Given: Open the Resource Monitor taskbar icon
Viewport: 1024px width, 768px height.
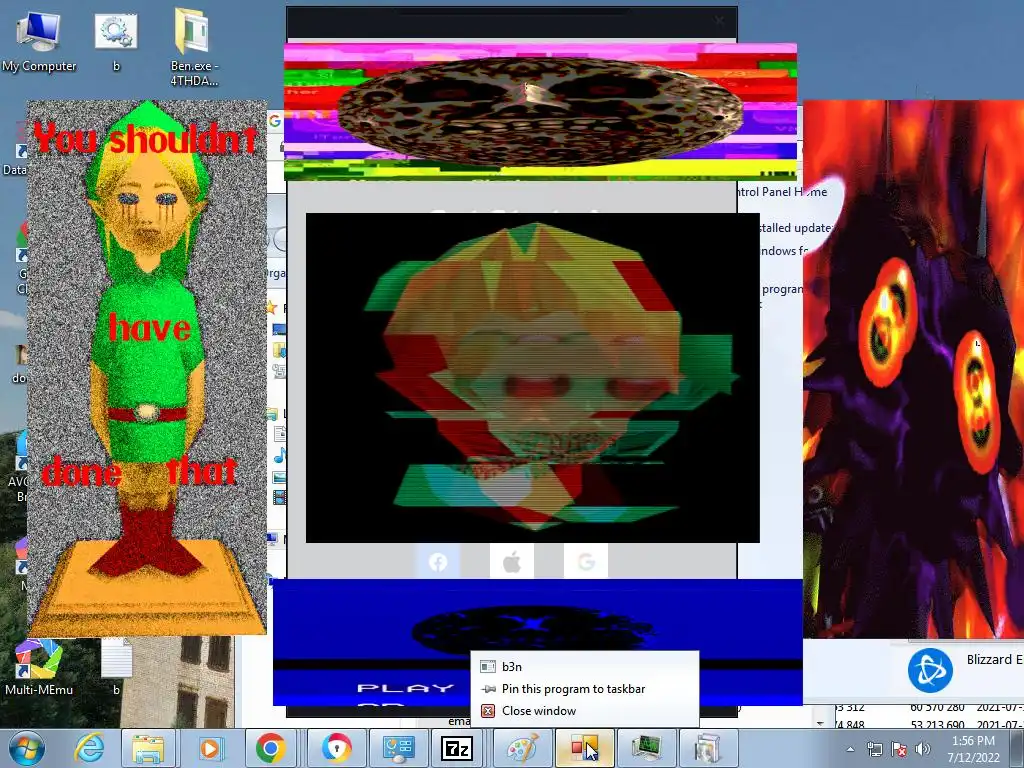Looking at the screenshot, I should (x=645, y=748).
